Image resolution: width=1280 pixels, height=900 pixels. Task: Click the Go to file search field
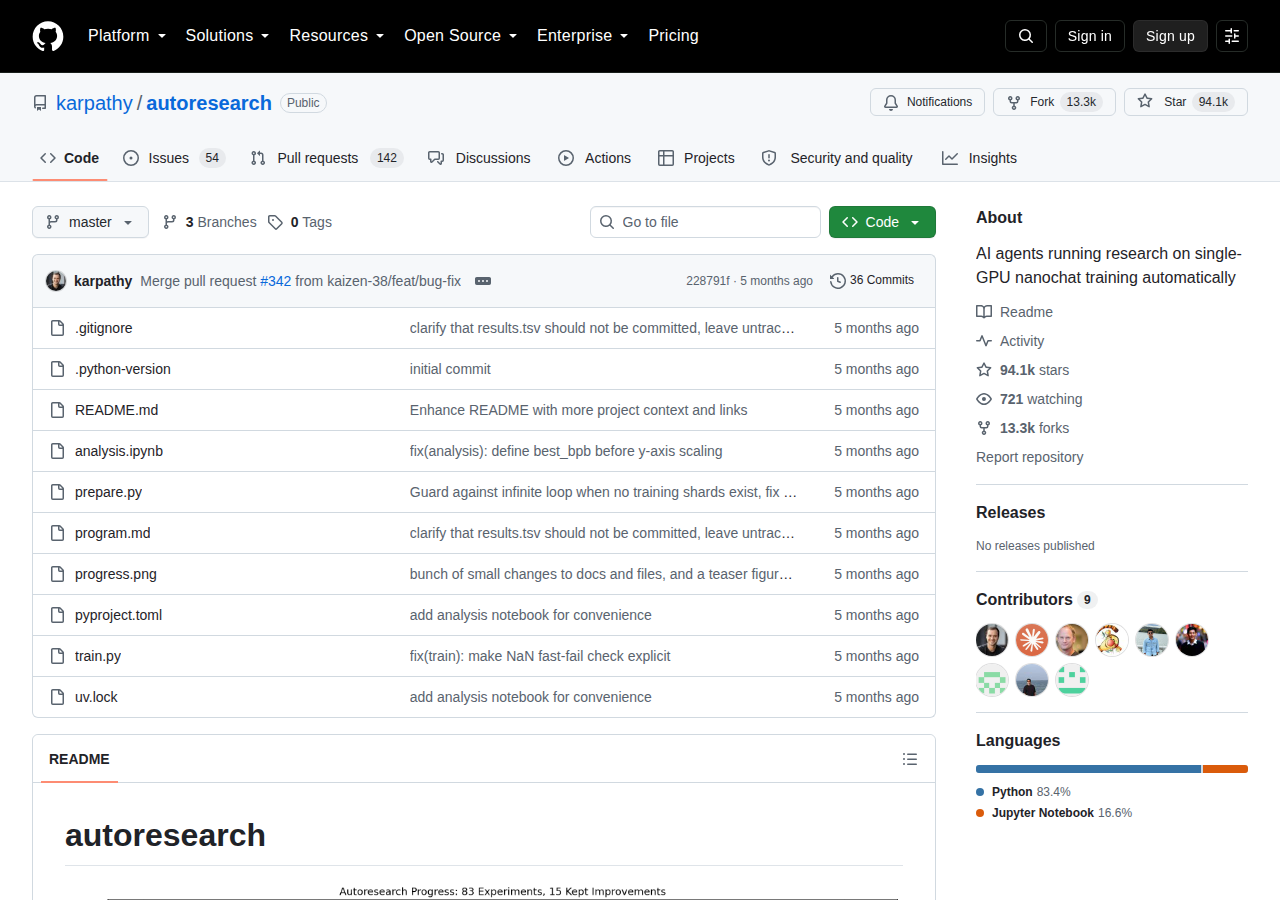click(x=705, y=222)
